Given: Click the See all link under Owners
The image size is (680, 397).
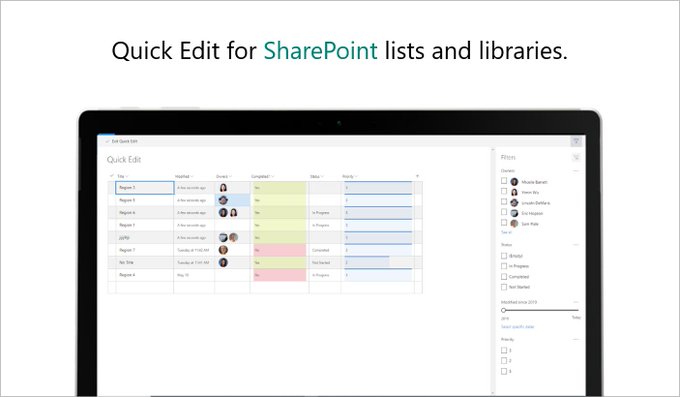Looking at the screenshot, I should (x=506, y=233).
